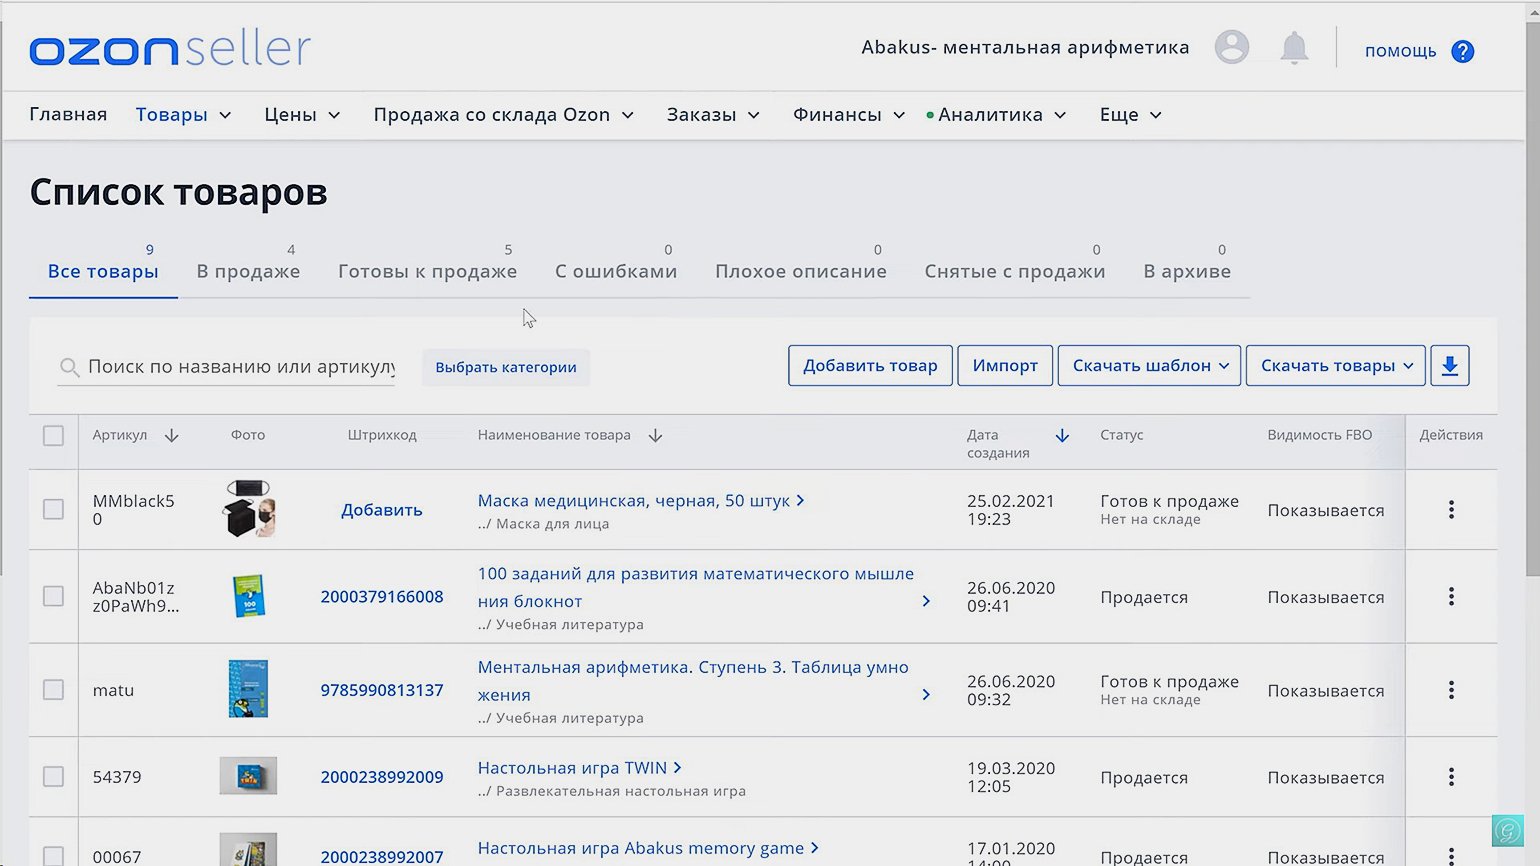The height and width of the screenshot is (866, 1540).
Task: Click Добавить to add a barcode
Action: (x=381, y=509)
